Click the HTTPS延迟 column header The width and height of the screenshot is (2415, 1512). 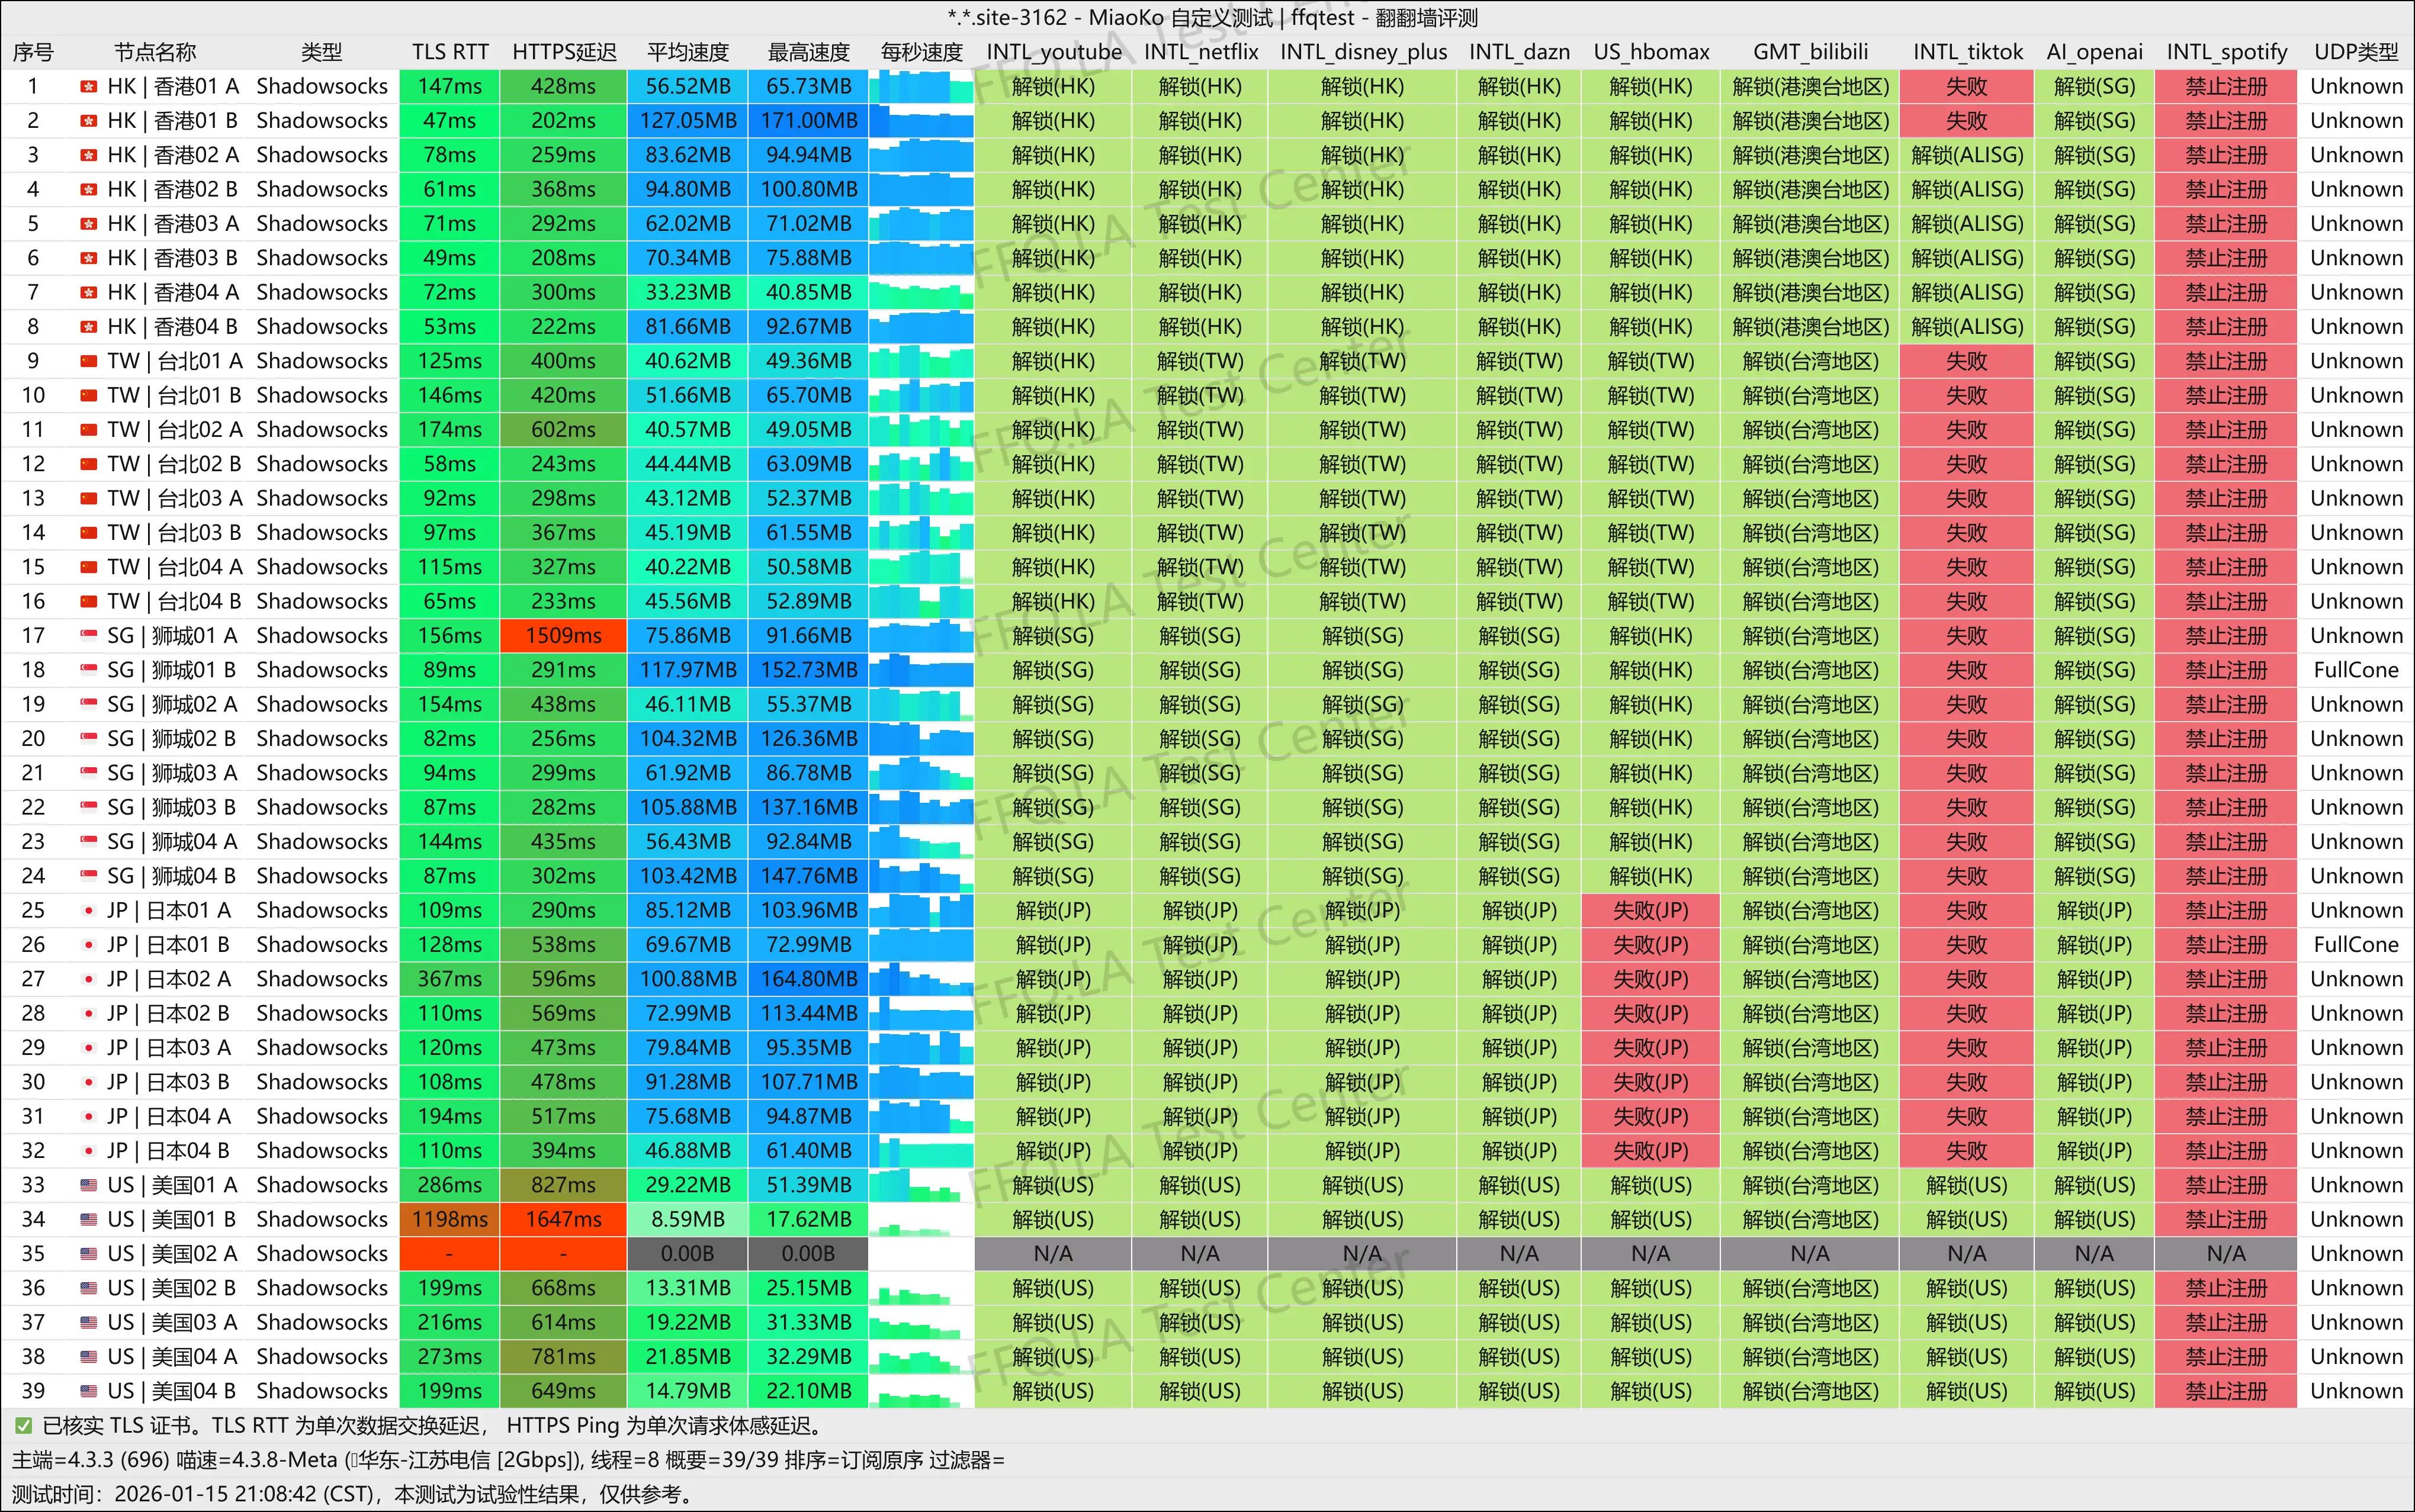[564, 52]
